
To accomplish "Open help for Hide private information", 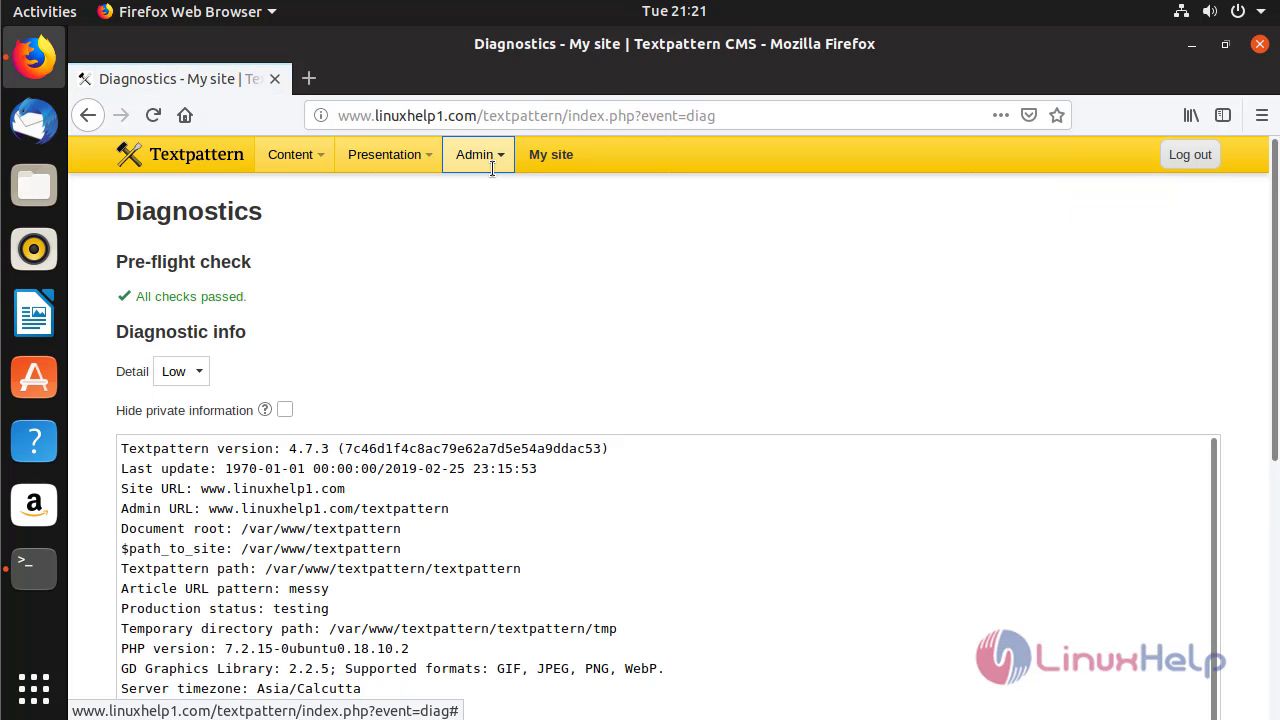I will (x=265, y=409).
